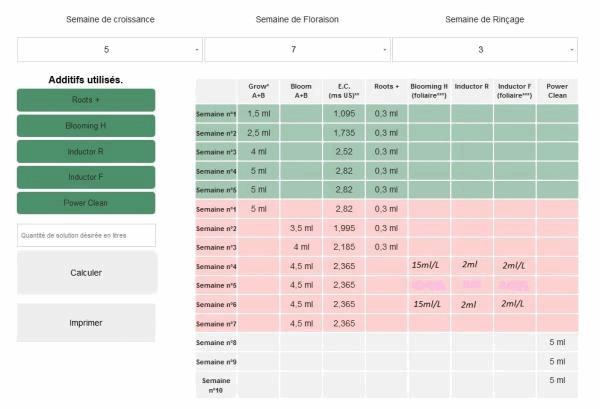Click the 1,5 ml Grow cell
This screenshot has height=409, width=600.
pyautogui.click(x=259, y=114)
